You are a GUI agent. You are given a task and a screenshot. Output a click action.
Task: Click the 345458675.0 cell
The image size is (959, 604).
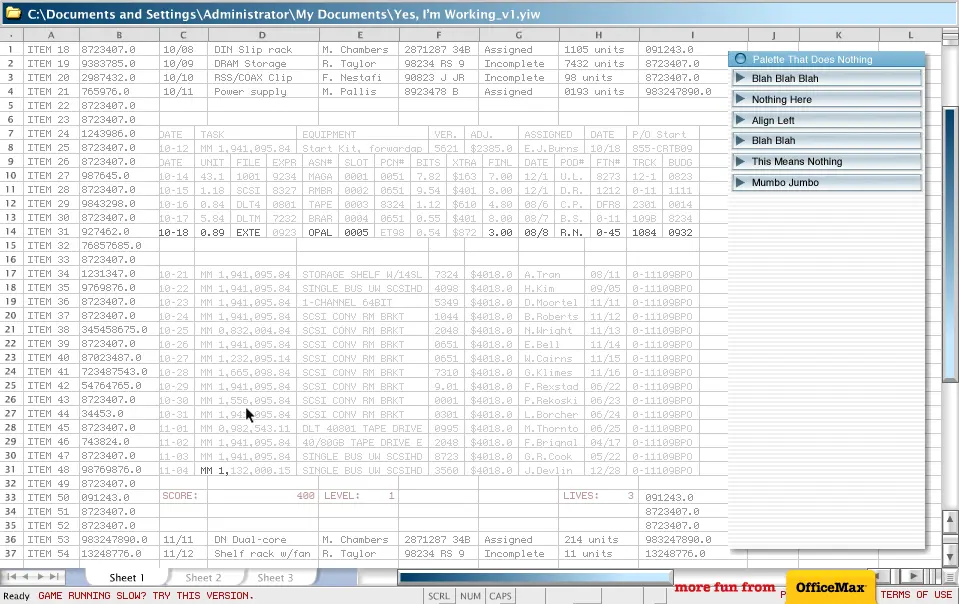click(x=119, y=330)
